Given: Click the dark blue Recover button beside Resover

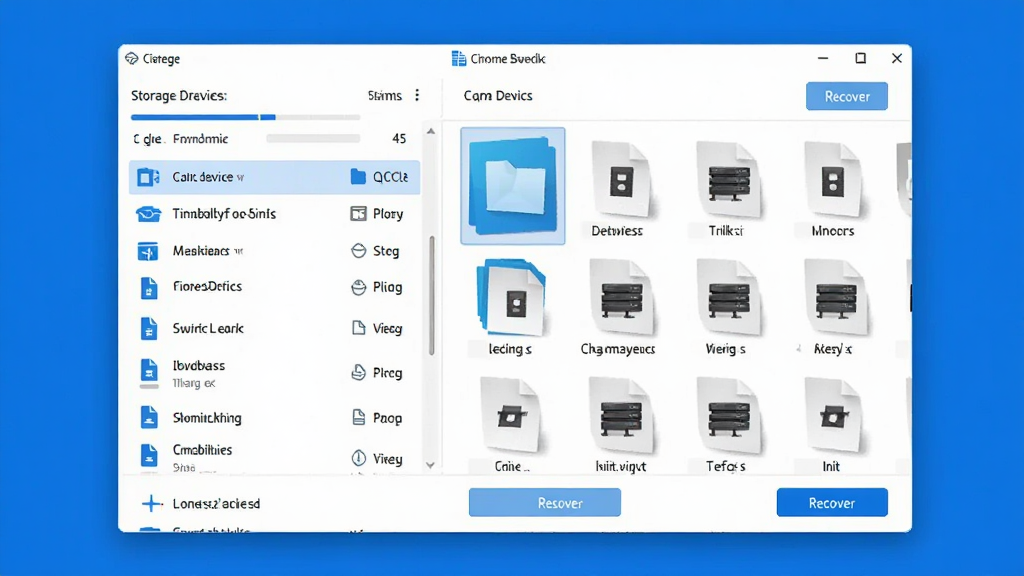Looking at the screenshot, I should click(832, 503).
